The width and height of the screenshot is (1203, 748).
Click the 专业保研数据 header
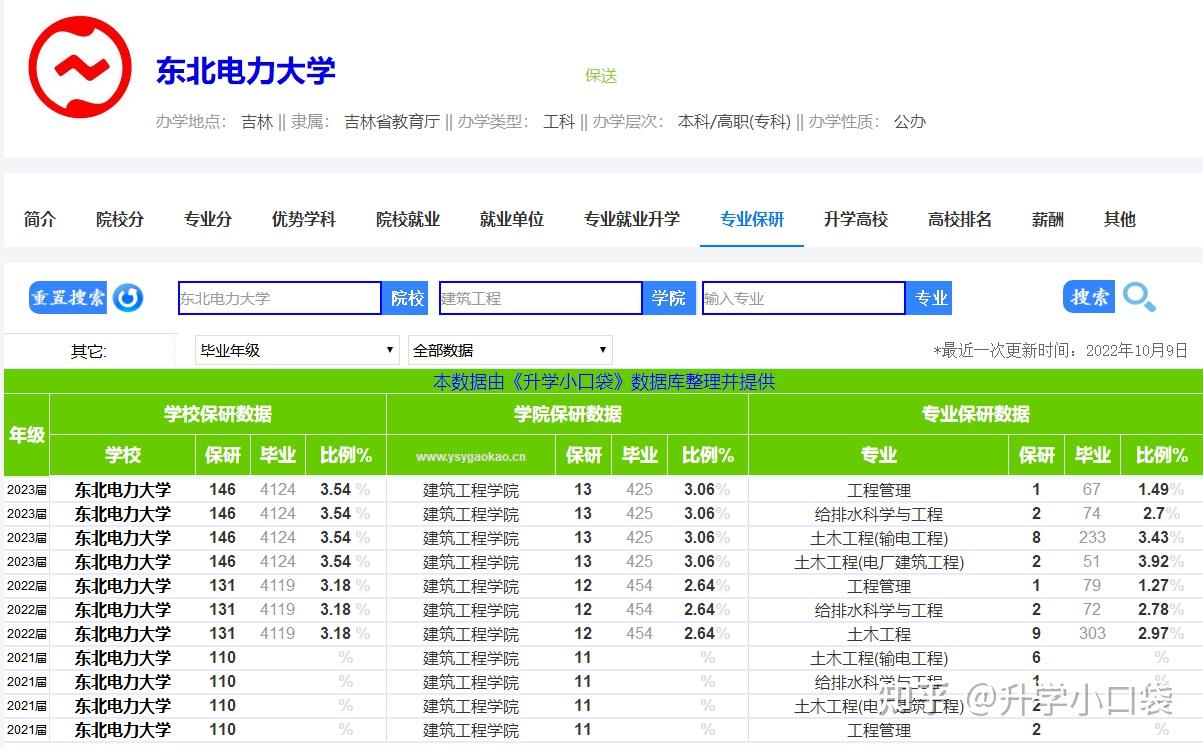[x=976, y=414]
